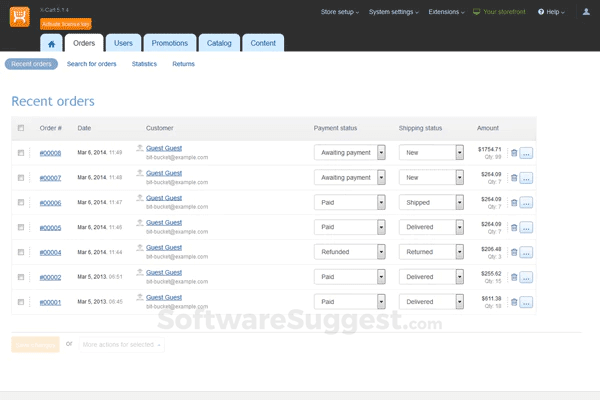Open more options for order #00007
This screenshot has width=600, height=400.
point(527,178)
